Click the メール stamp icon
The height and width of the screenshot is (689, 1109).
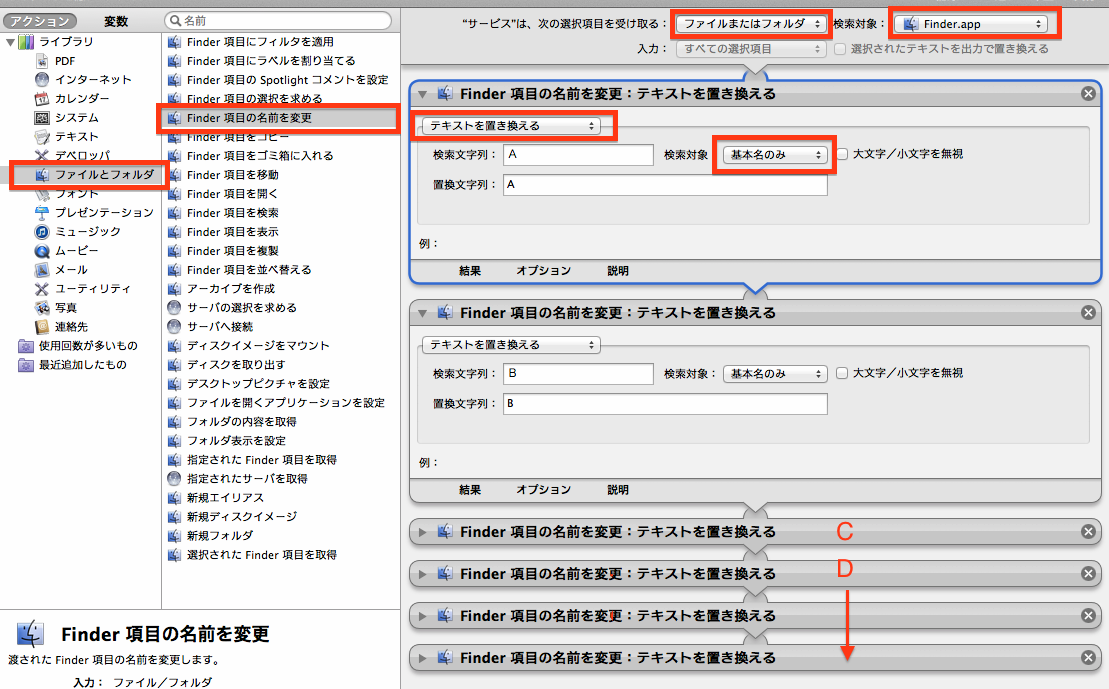point(42,270)
